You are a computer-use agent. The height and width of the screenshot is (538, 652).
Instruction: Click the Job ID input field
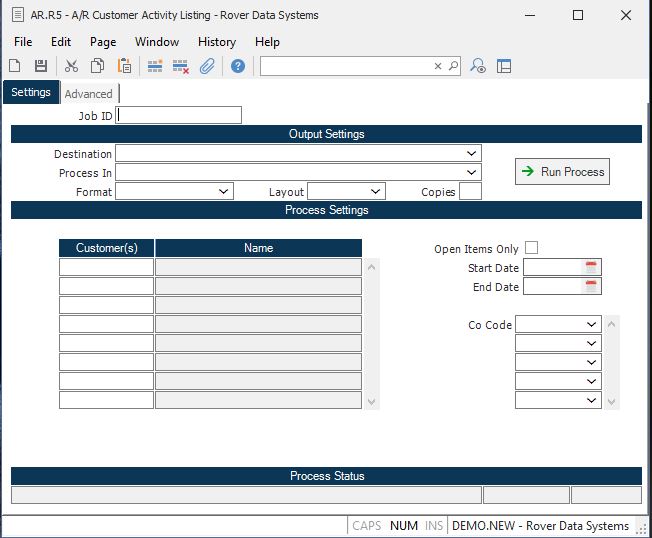tap(179, 115)
